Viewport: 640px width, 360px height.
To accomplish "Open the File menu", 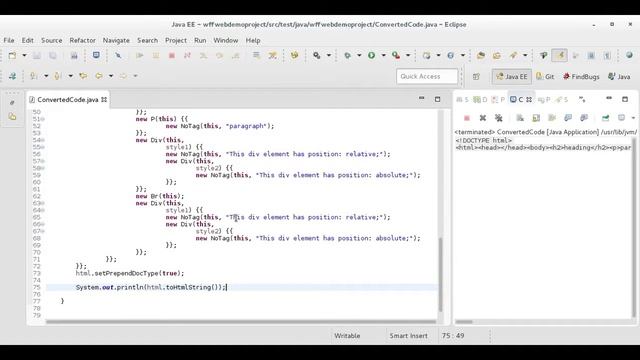I will (x=9, y=40).
